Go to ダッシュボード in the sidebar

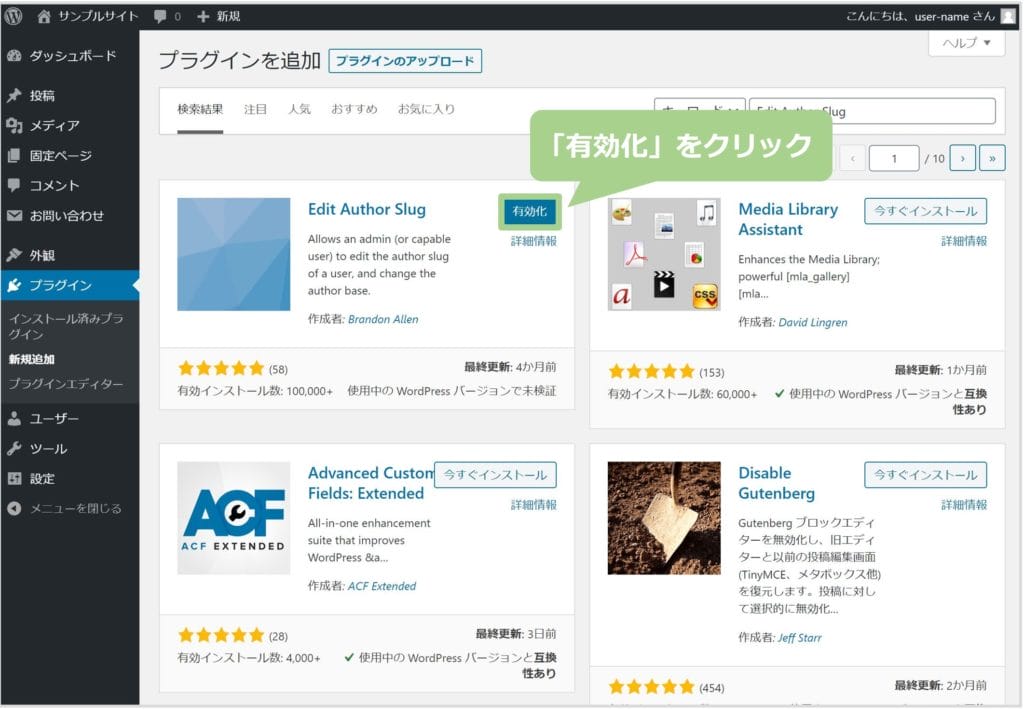tap(69, 56)
